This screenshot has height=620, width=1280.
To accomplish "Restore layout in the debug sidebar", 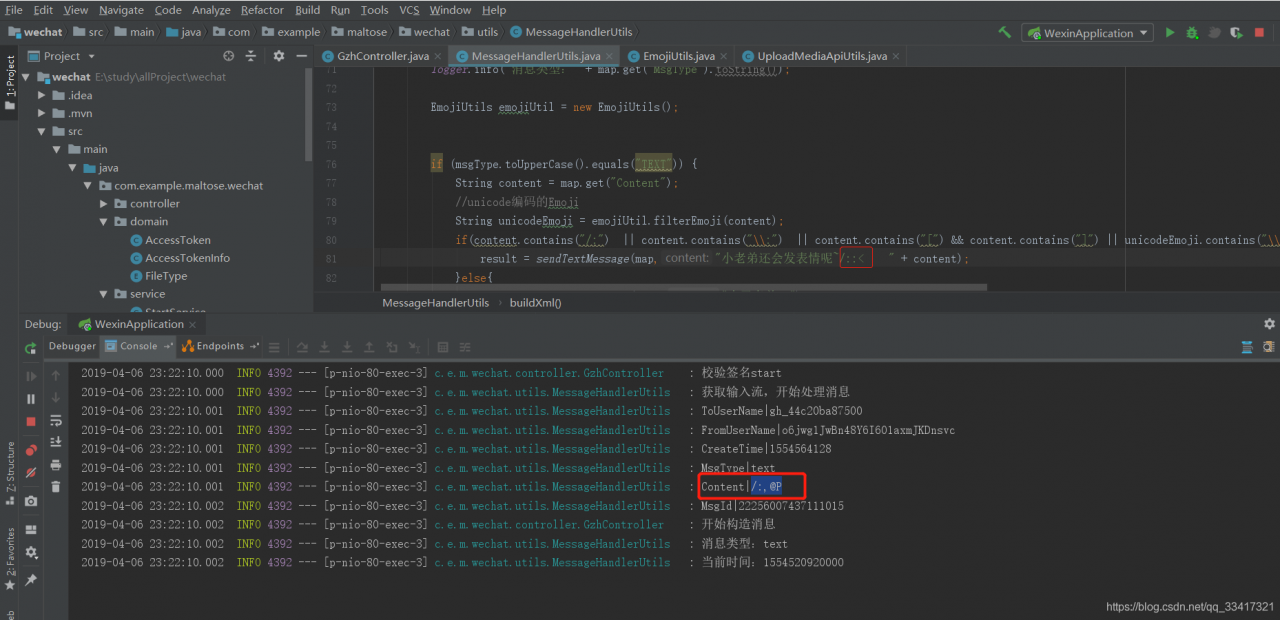I will pyautogui.click(x=31, y=529).
